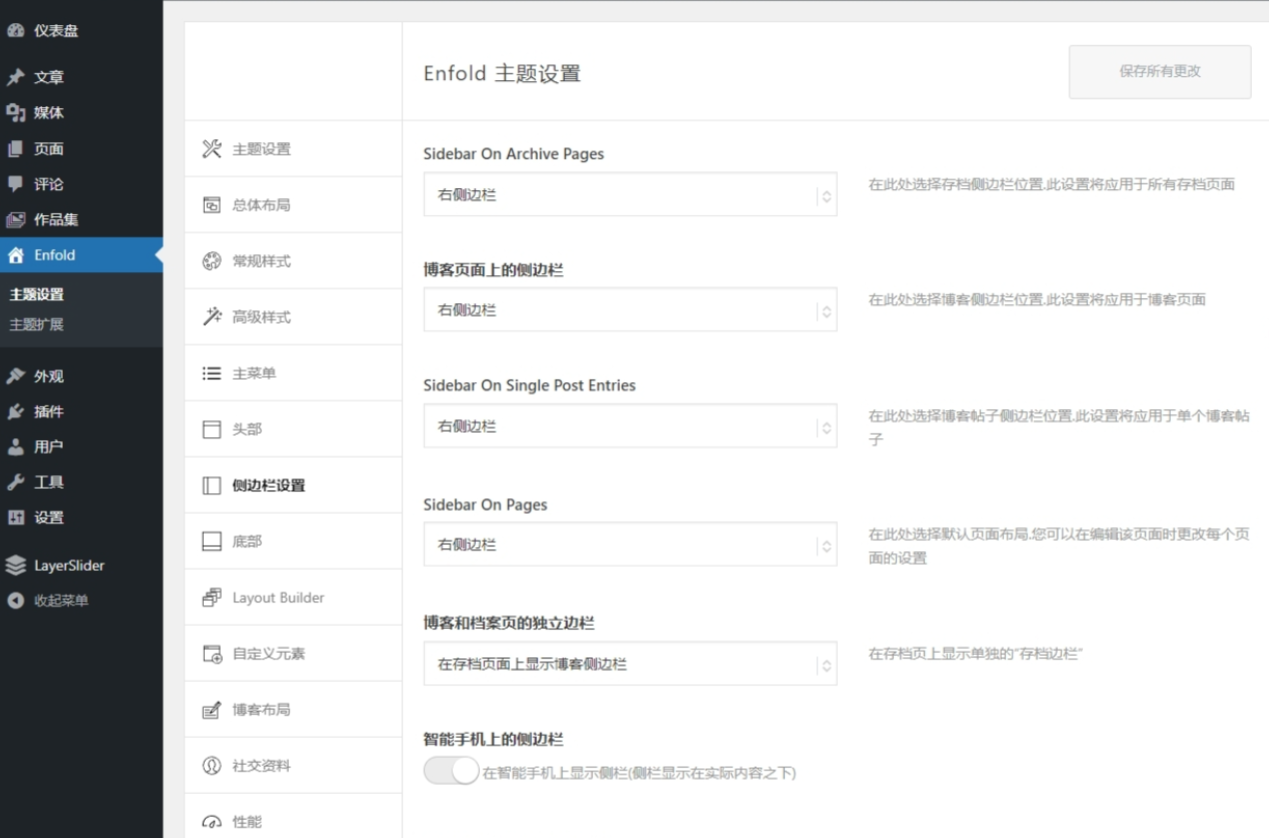Viewport: 1269px width, 838px height.
Task: Click the Enfold 主题设置 page heading
Action: coord(502,73)
